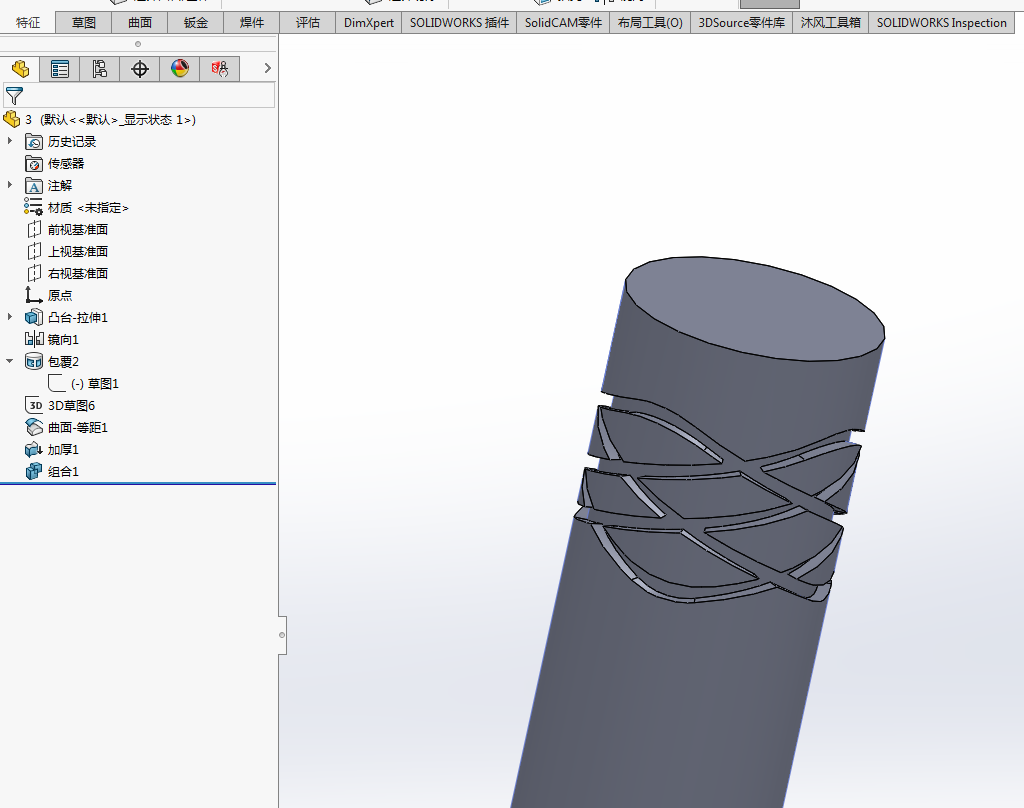The height and width of the screenshot is (808, 1024).
Task: Click the 镜向1 mirror icon
Action: coord(34,339)
